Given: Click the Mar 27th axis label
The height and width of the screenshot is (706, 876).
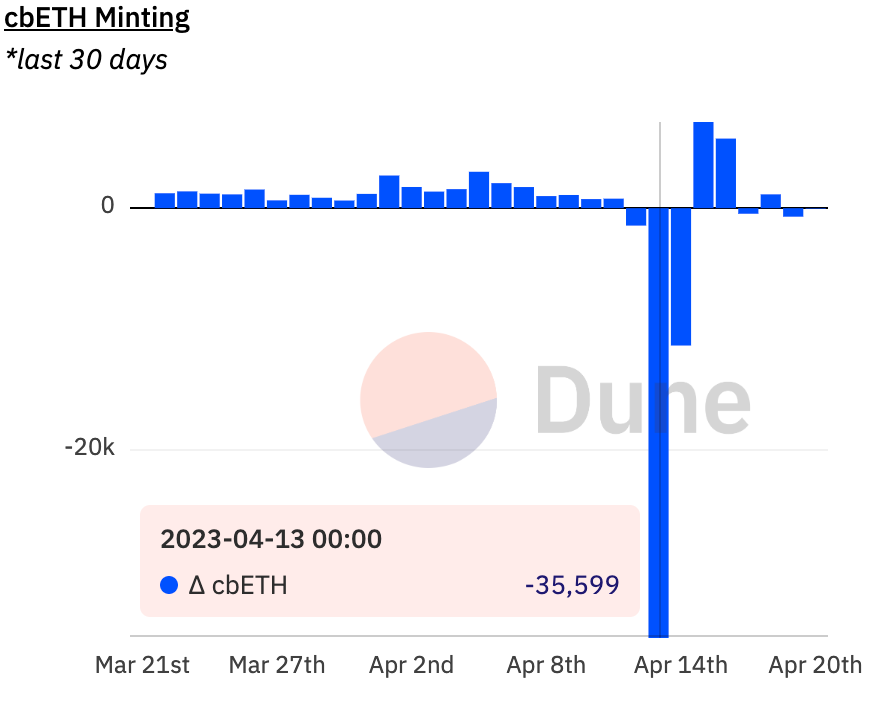Looking at the screenshot, I should click(277, 665).
